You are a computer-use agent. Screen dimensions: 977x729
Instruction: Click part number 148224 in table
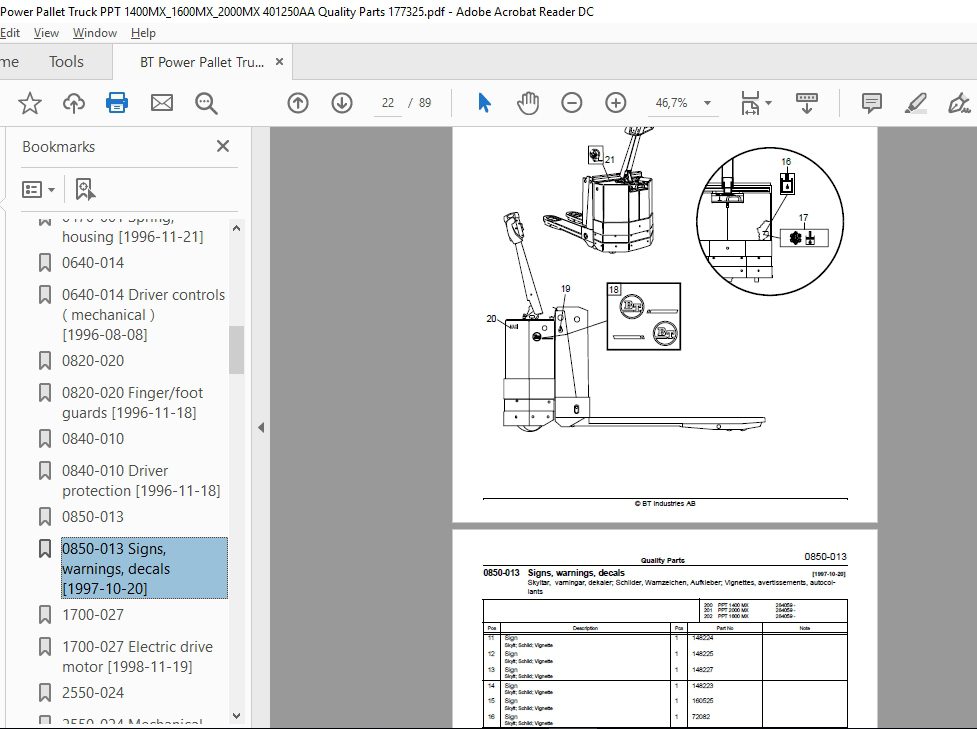[702, 637]
